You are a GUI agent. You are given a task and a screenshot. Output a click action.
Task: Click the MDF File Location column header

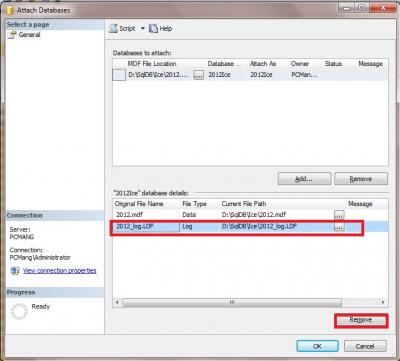pyautogui.click(x=152, y=64)
